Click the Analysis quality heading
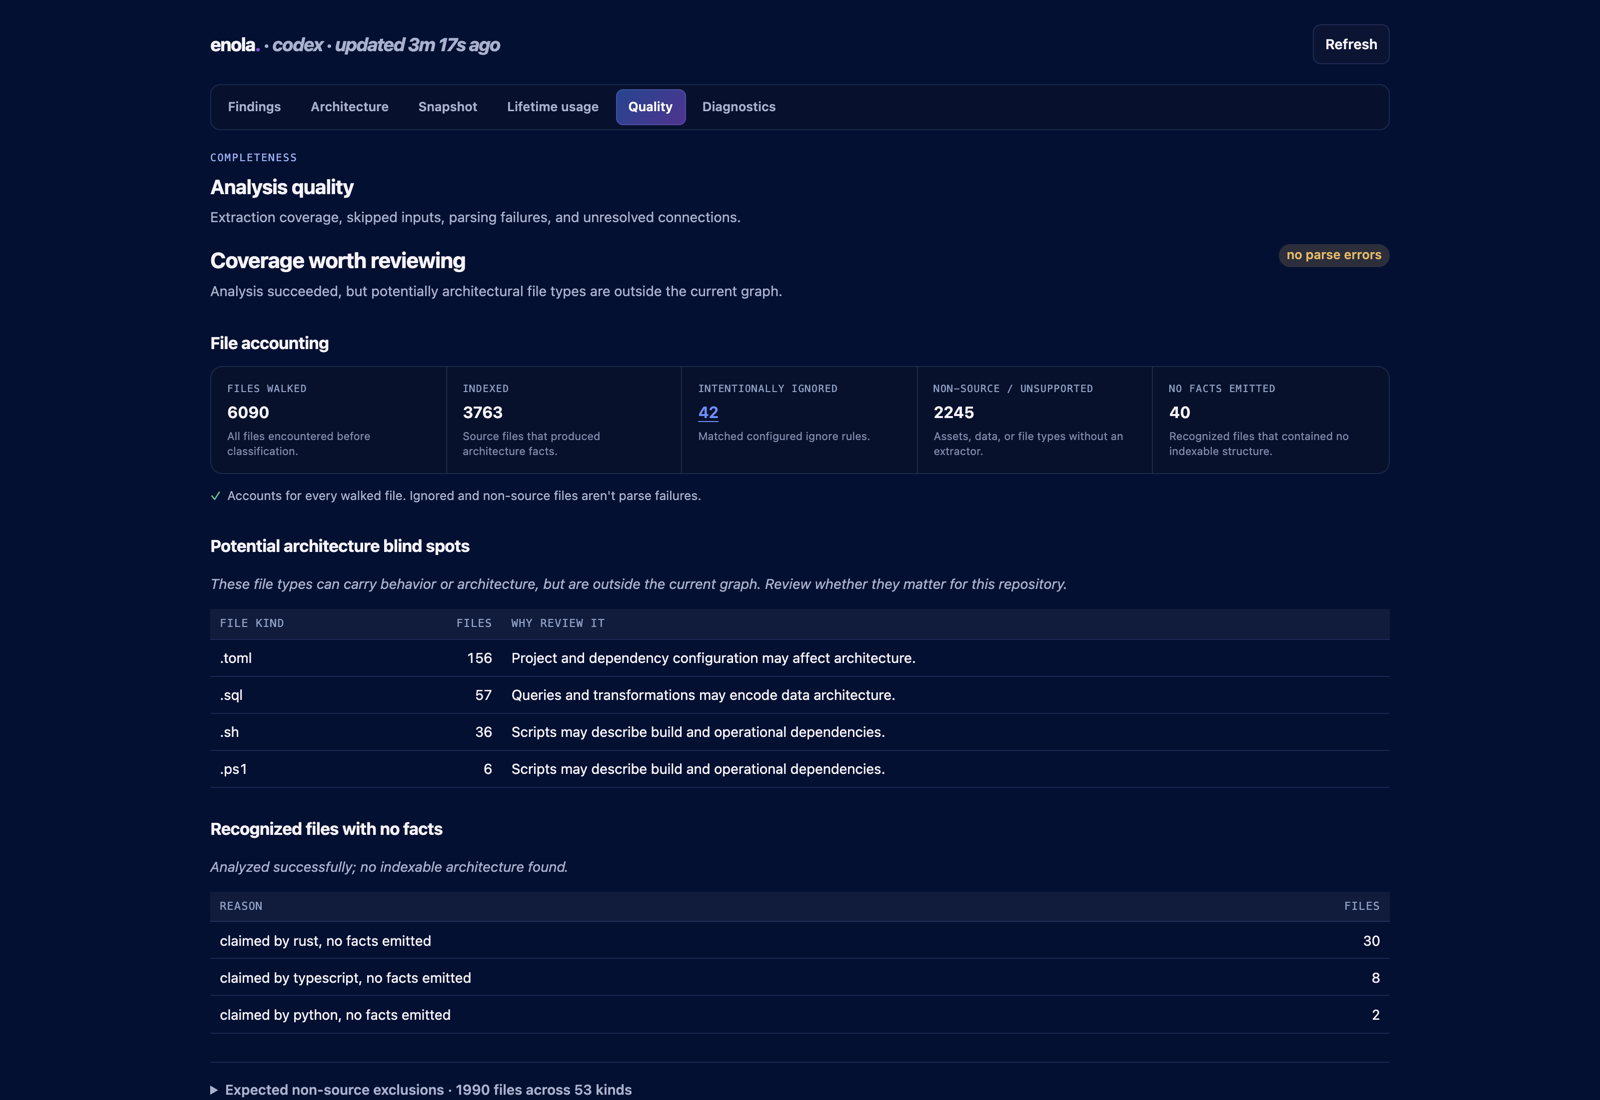Viewport: 1600px width, 1100px height. click(x=282, y=187)
